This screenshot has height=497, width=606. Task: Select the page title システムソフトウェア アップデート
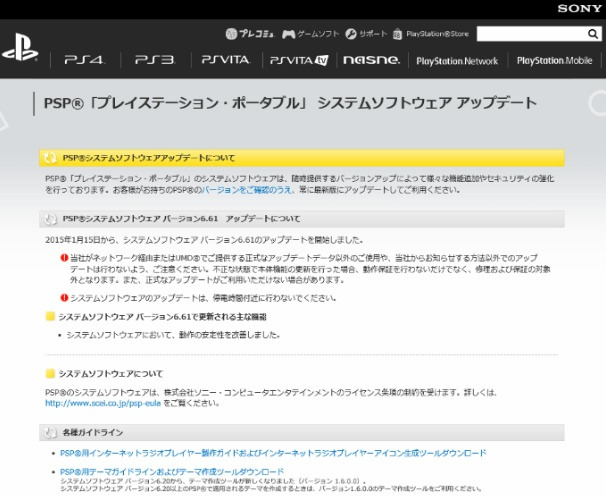[427, 103]
